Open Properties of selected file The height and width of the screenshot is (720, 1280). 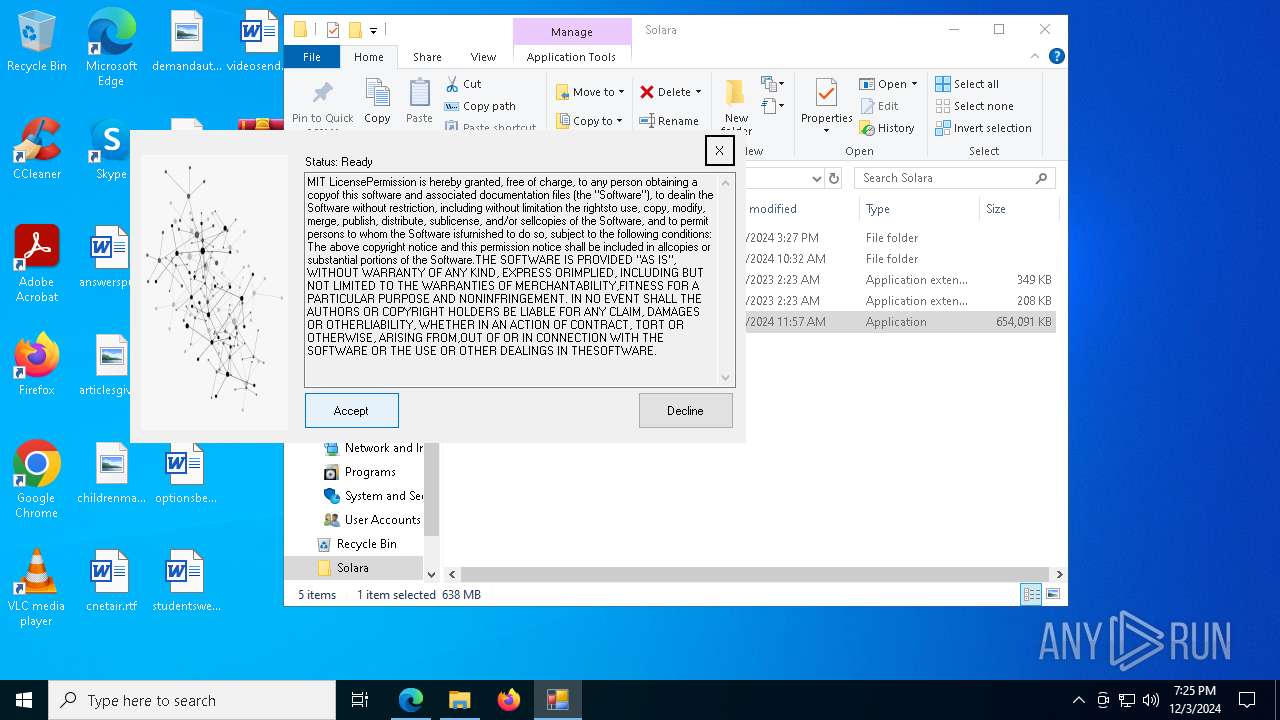pos(826,104)
